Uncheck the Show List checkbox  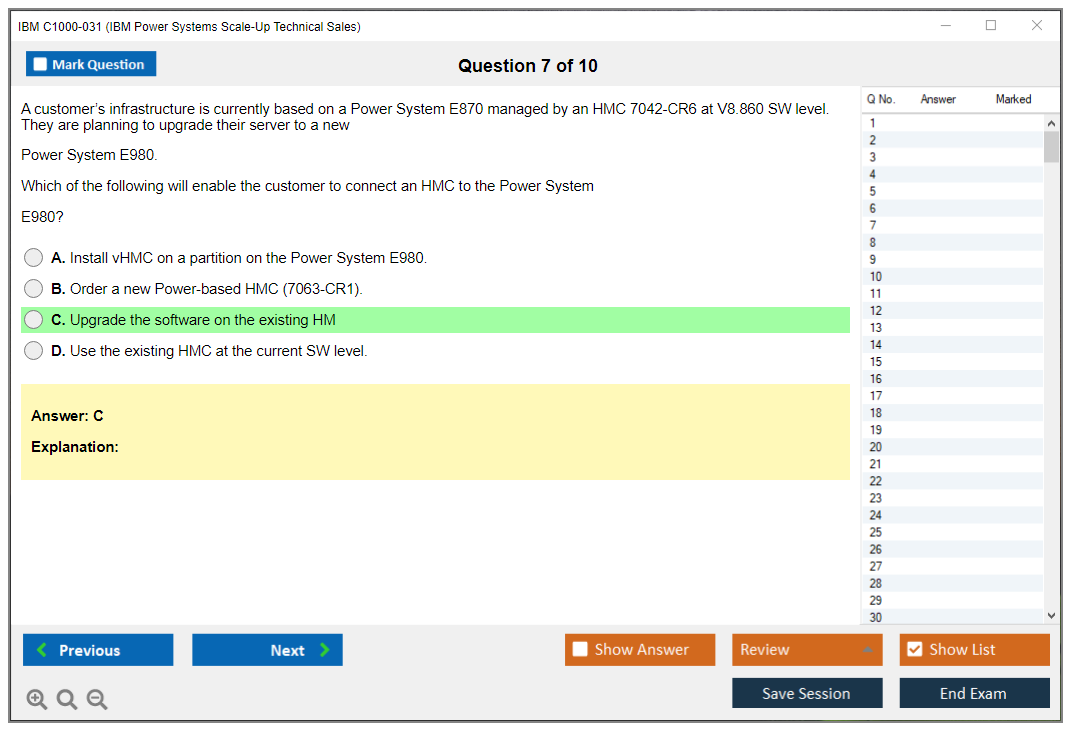tap(914, 650)
